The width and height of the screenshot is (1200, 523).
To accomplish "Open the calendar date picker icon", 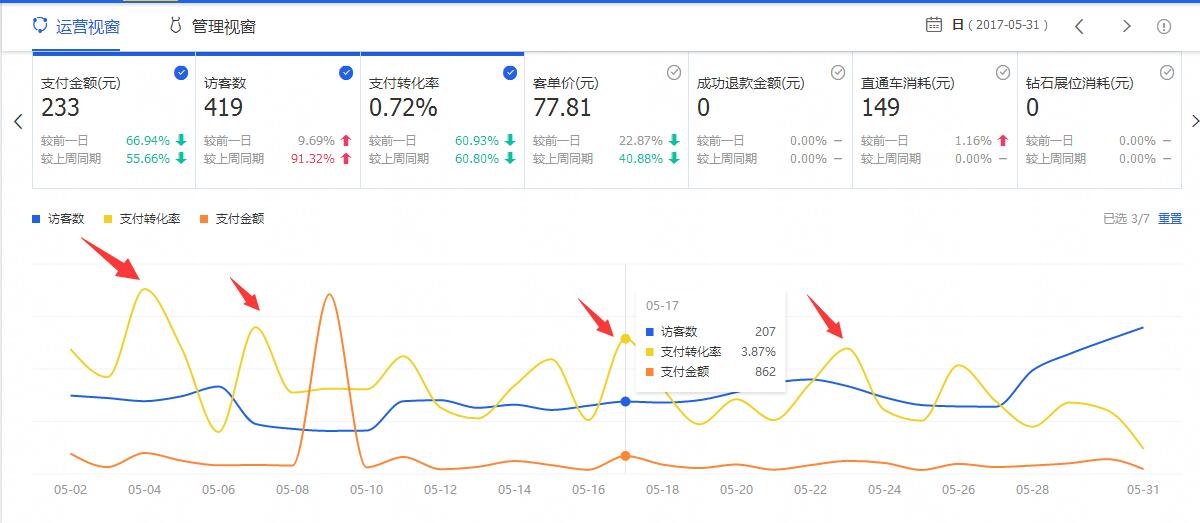I will coord(934,25).
